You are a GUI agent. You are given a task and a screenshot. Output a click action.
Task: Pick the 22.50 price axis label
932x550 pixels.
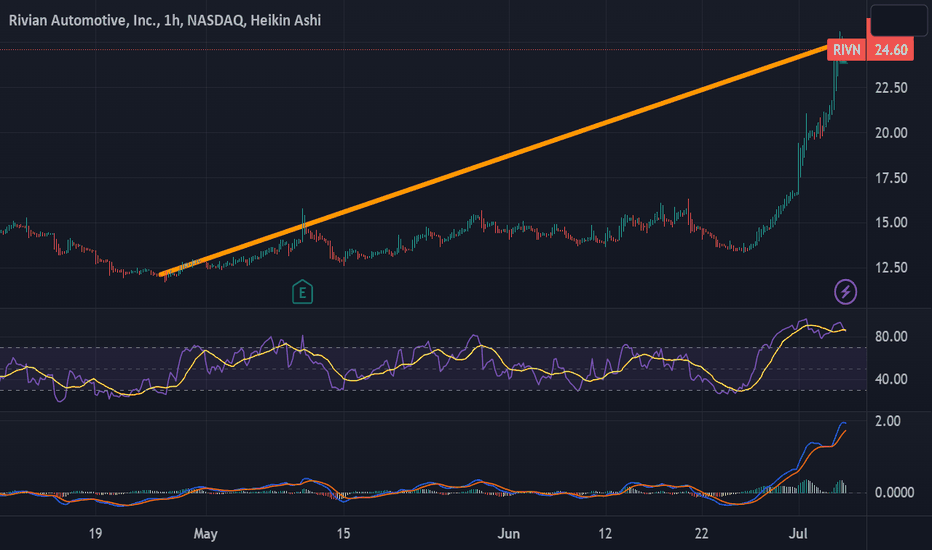891,88
